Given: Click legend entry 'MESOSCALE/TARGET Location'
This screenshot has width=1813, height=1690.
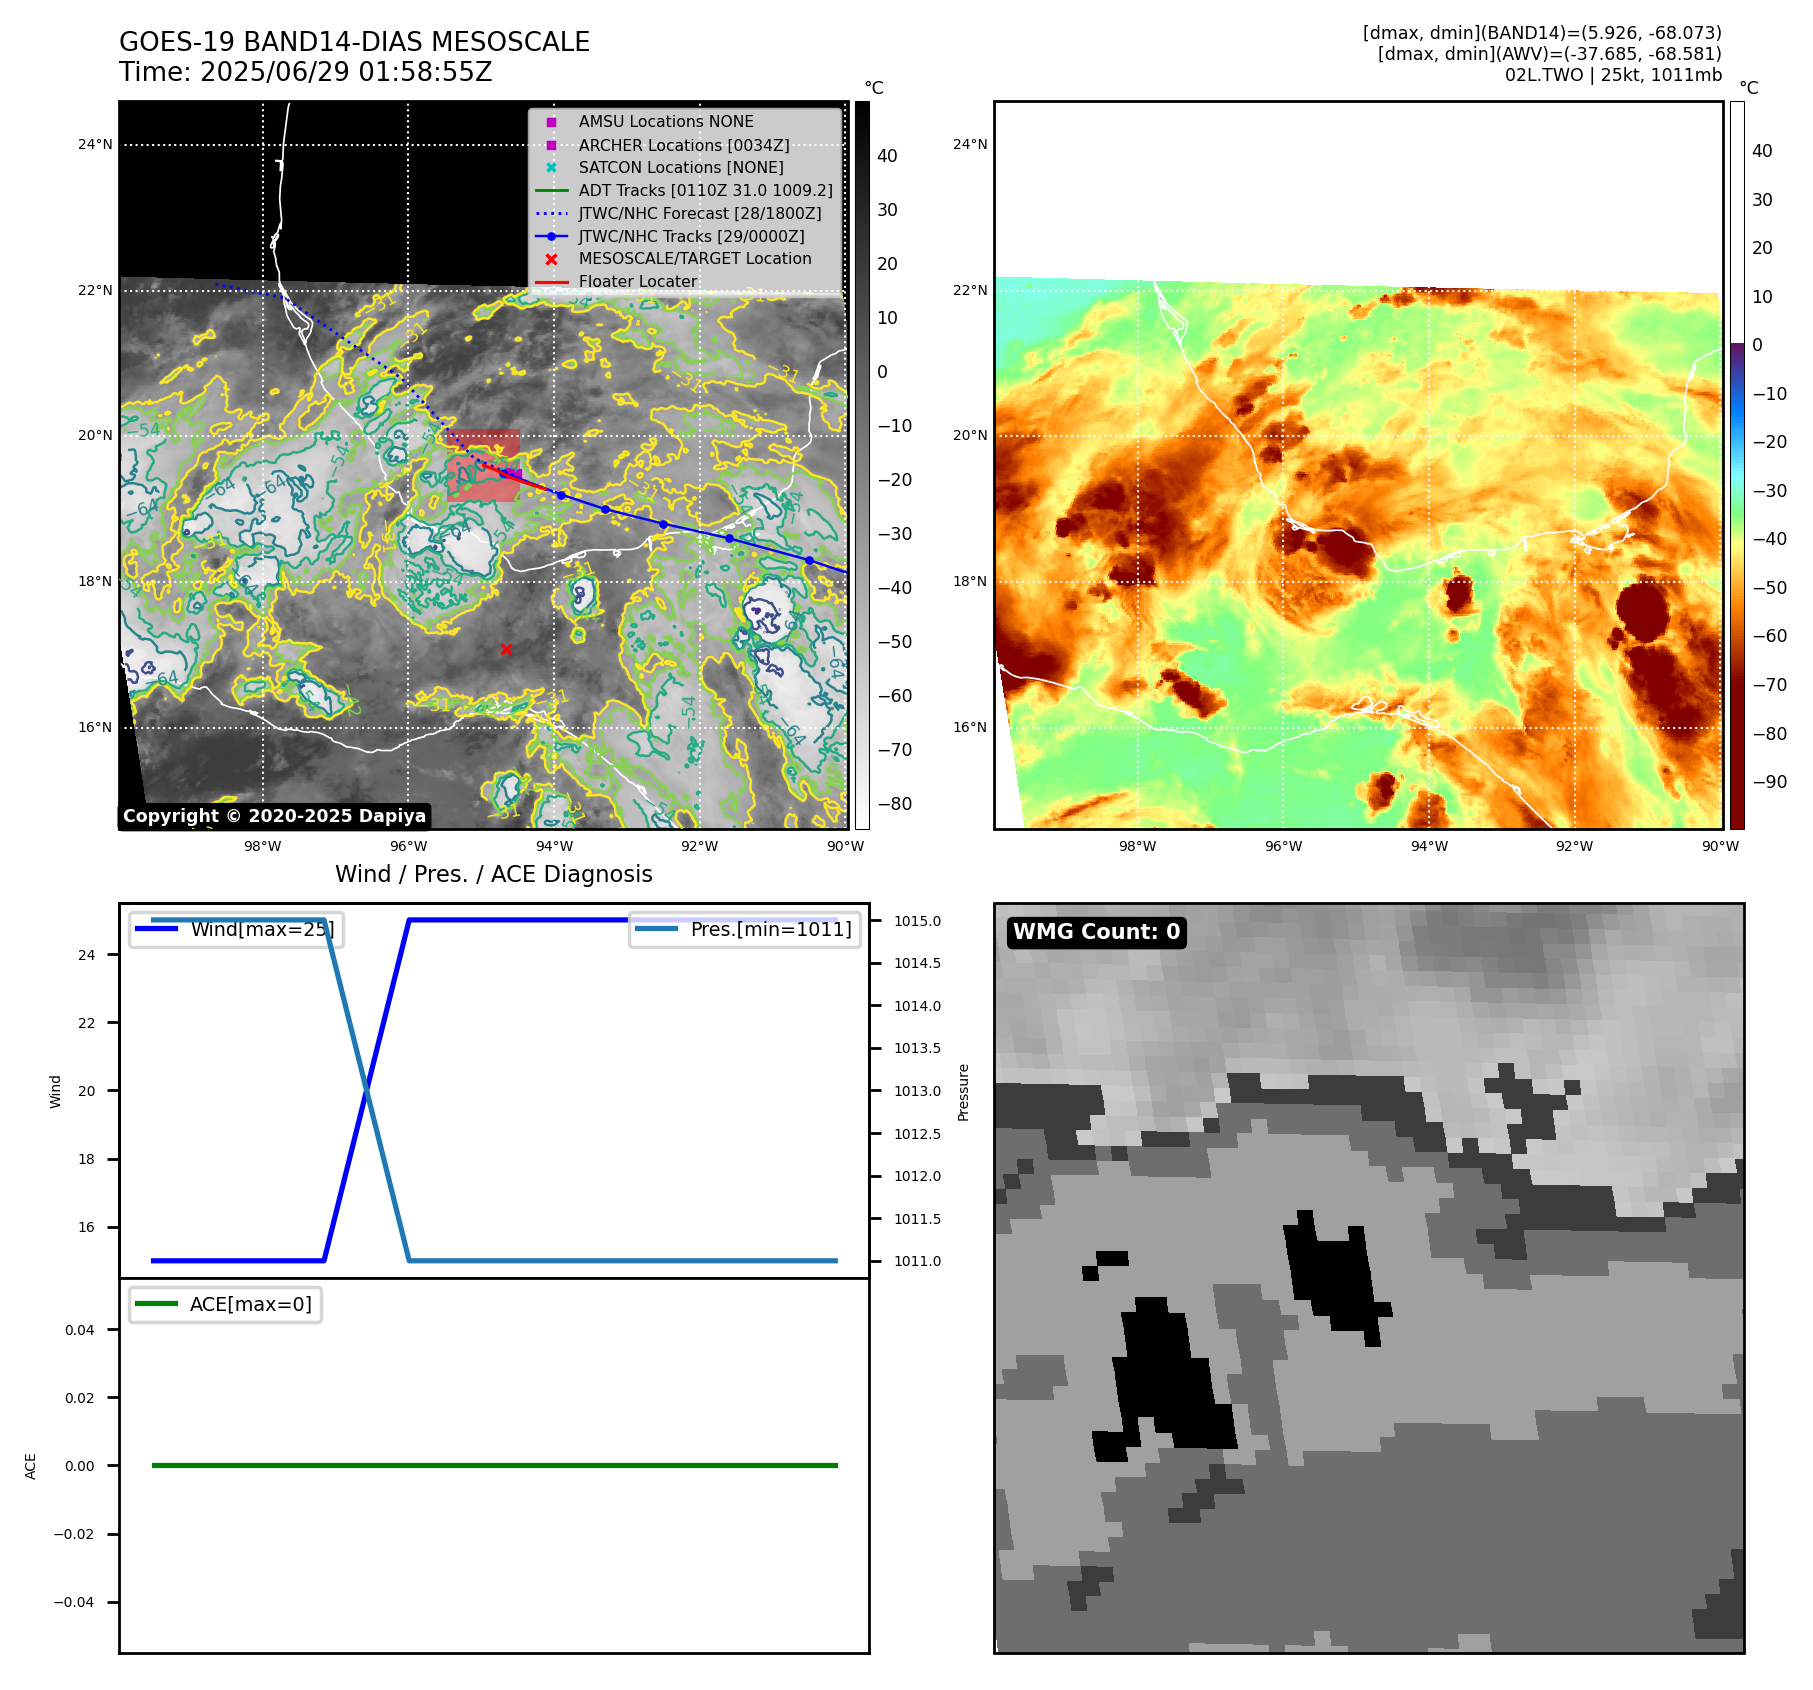Looking at the screenshot, I should pyautogui.click(x=695, y=258).
